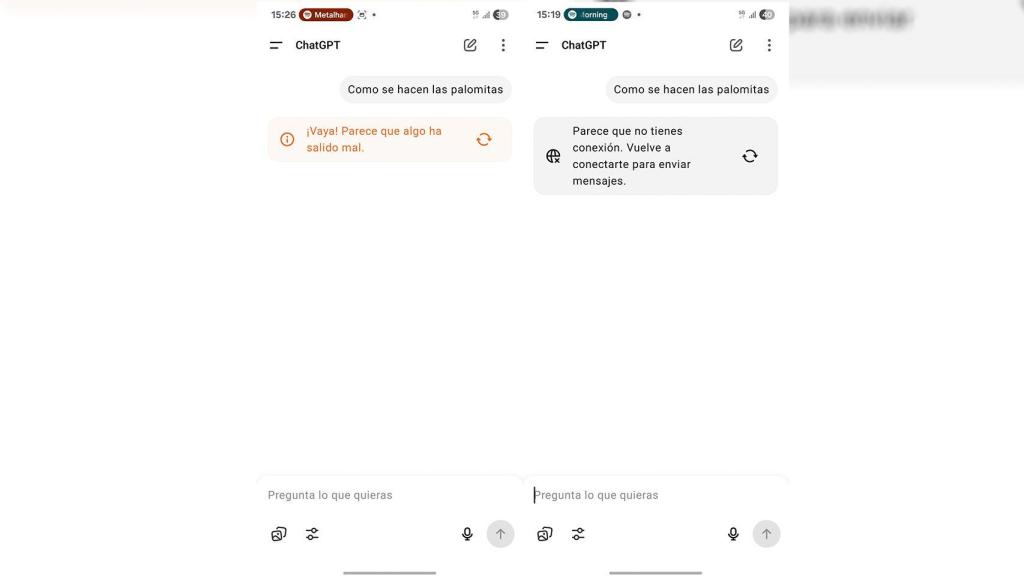Attach images using the right photo icon
This screenshot has height=576, width=1024.
(545, 534)
